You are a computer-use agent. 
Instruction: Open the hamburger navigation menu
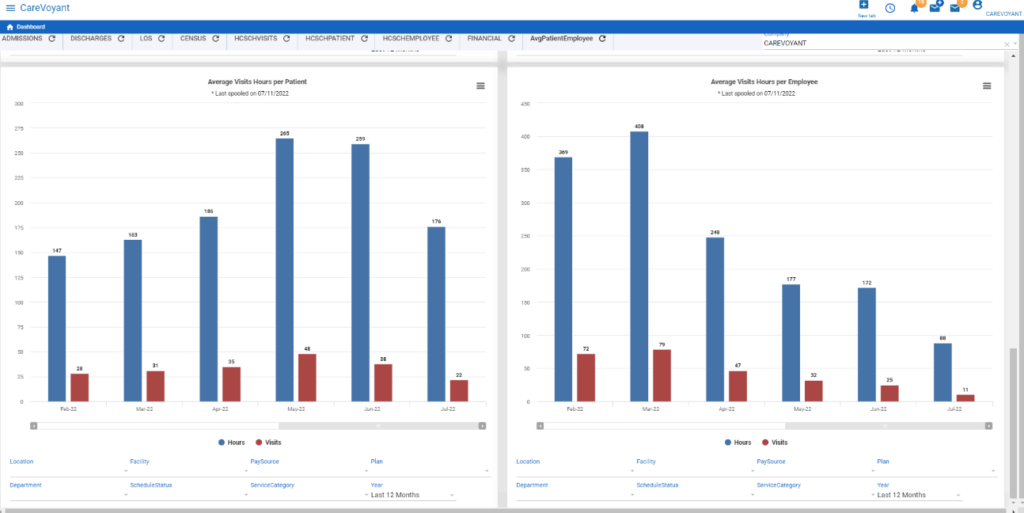click(x=10, y=8)
